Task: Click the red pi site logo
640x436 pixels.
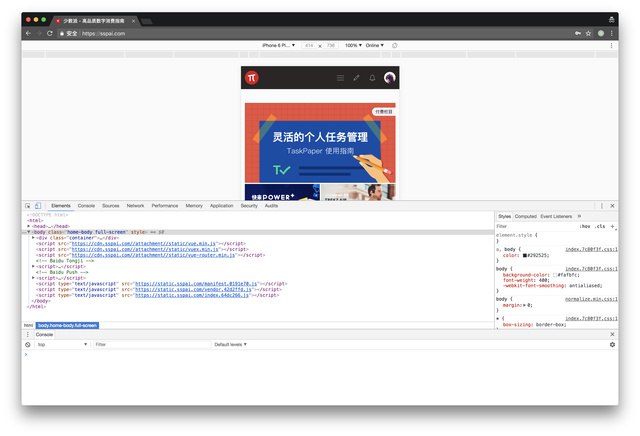Action: [x=251, y=78]
